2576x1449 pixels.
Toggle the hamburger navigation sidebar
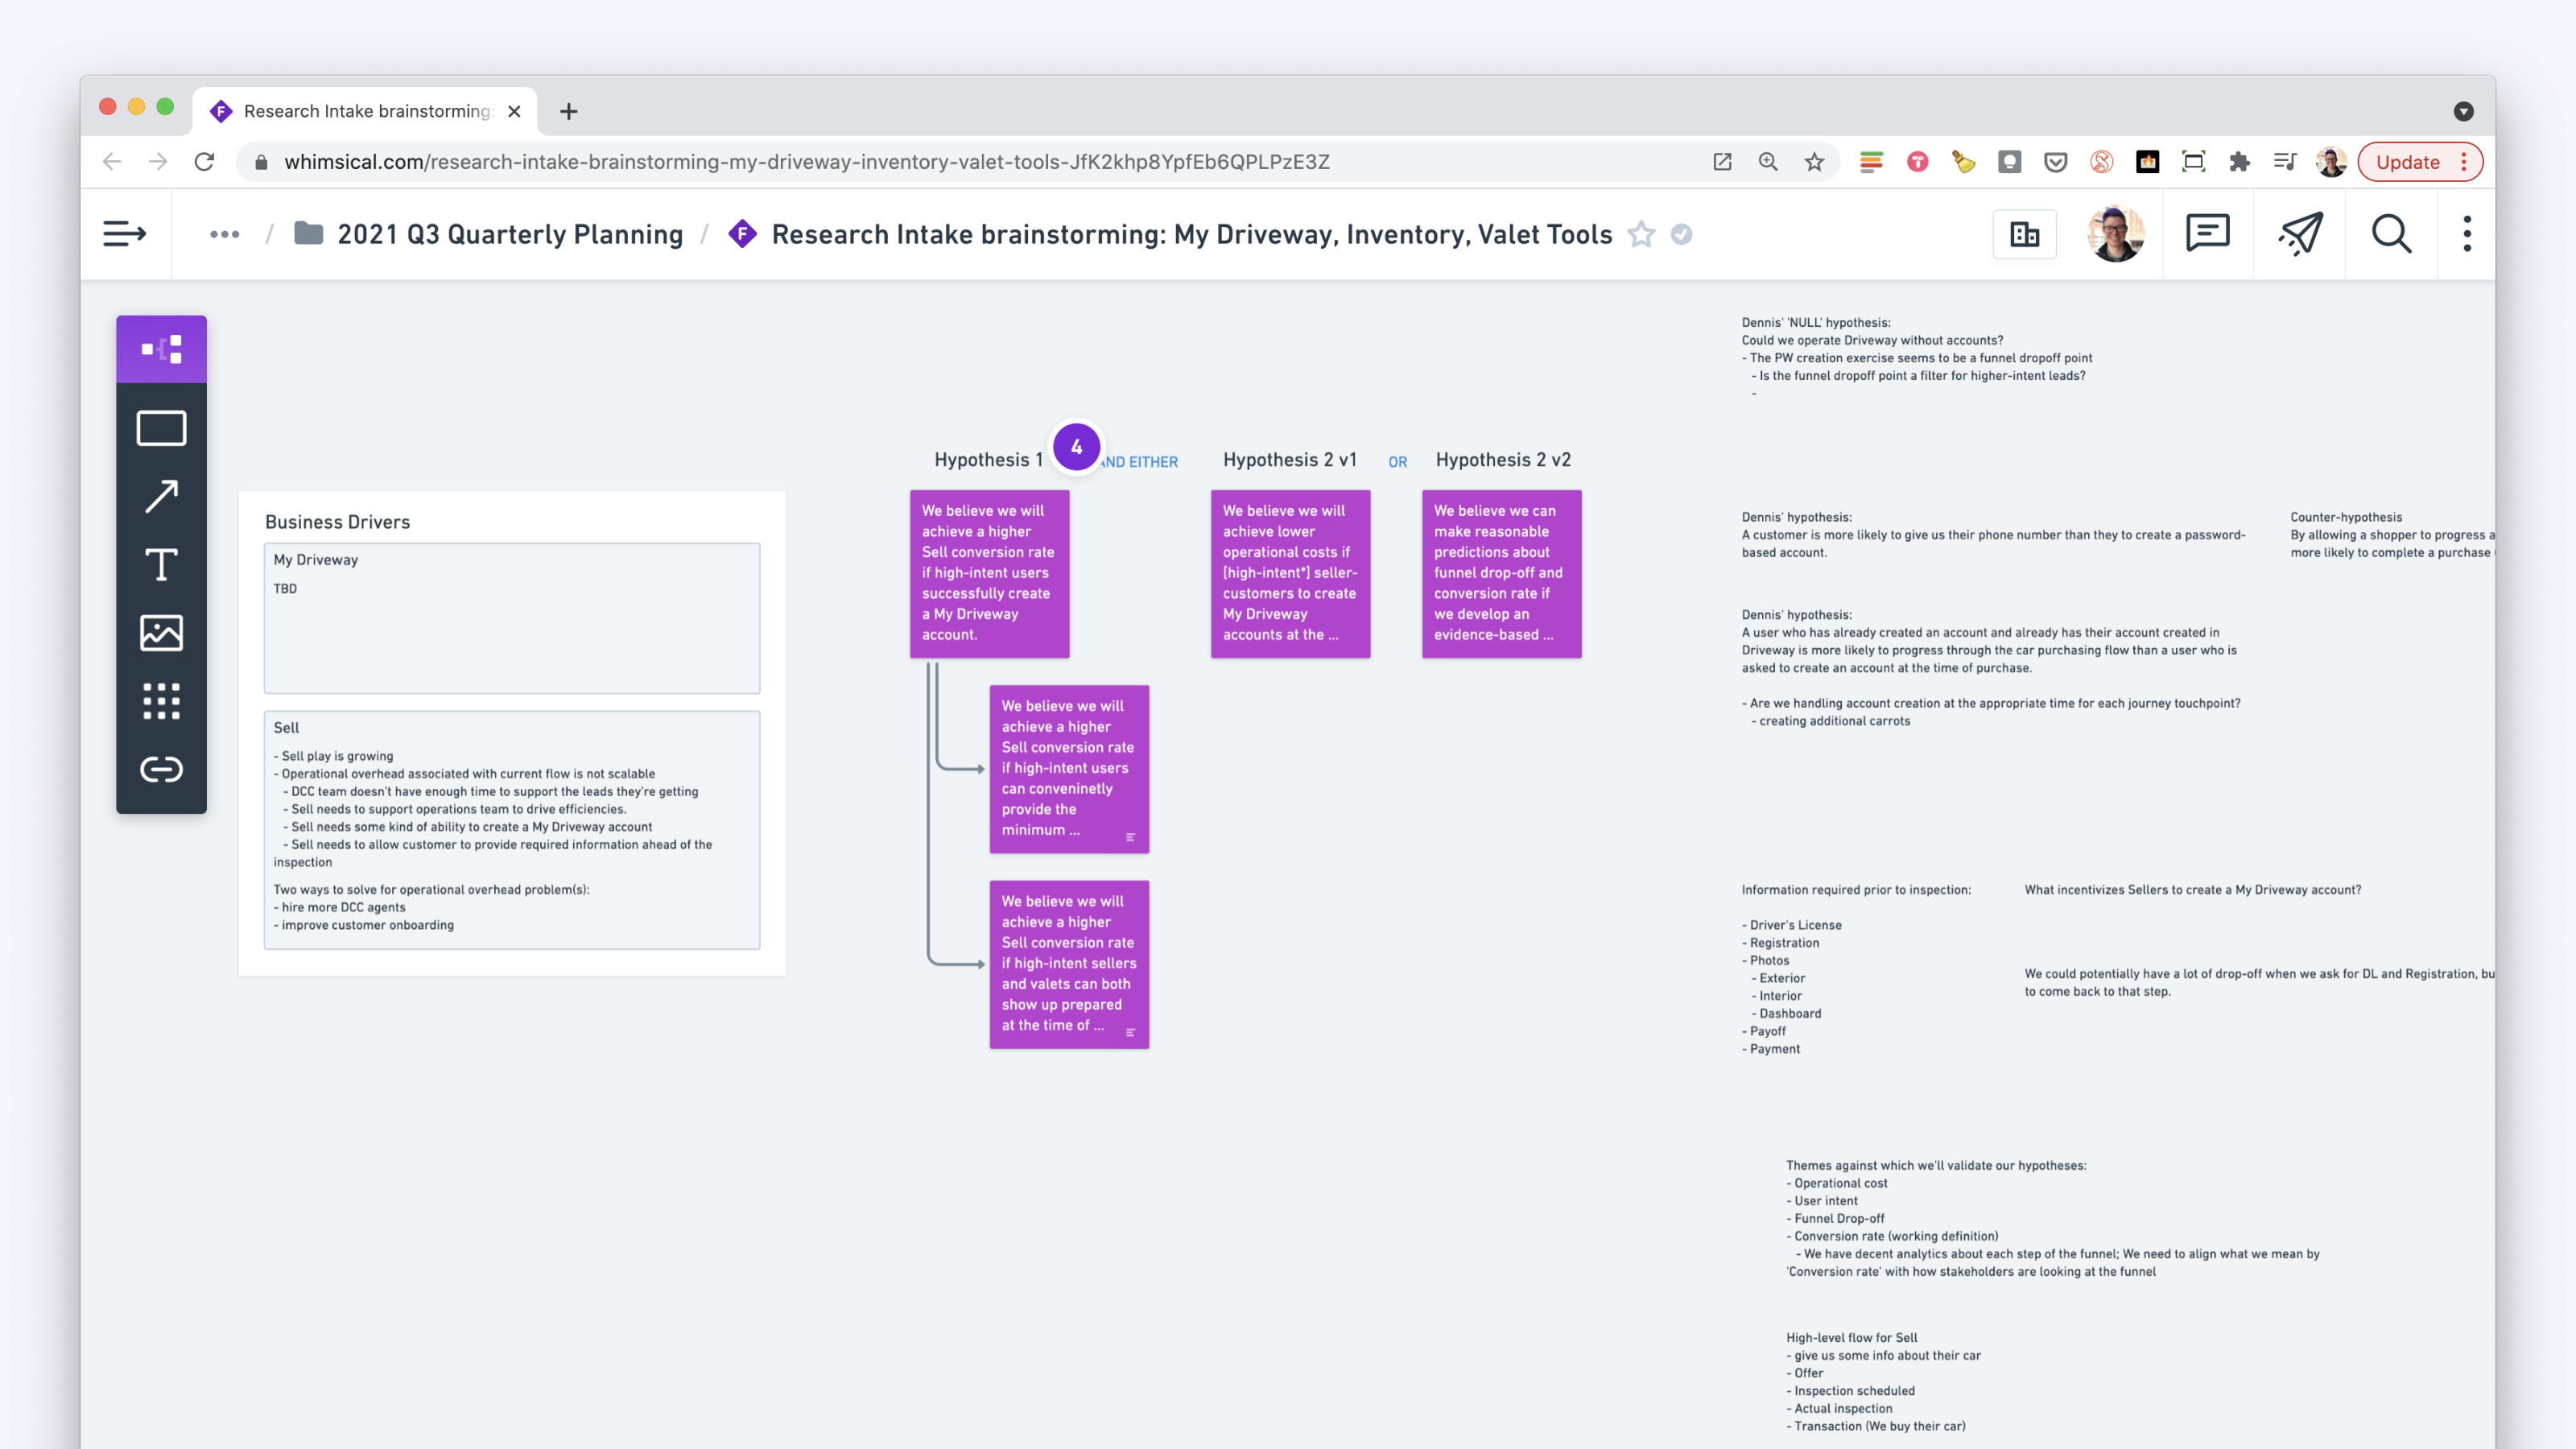(125, 234)
